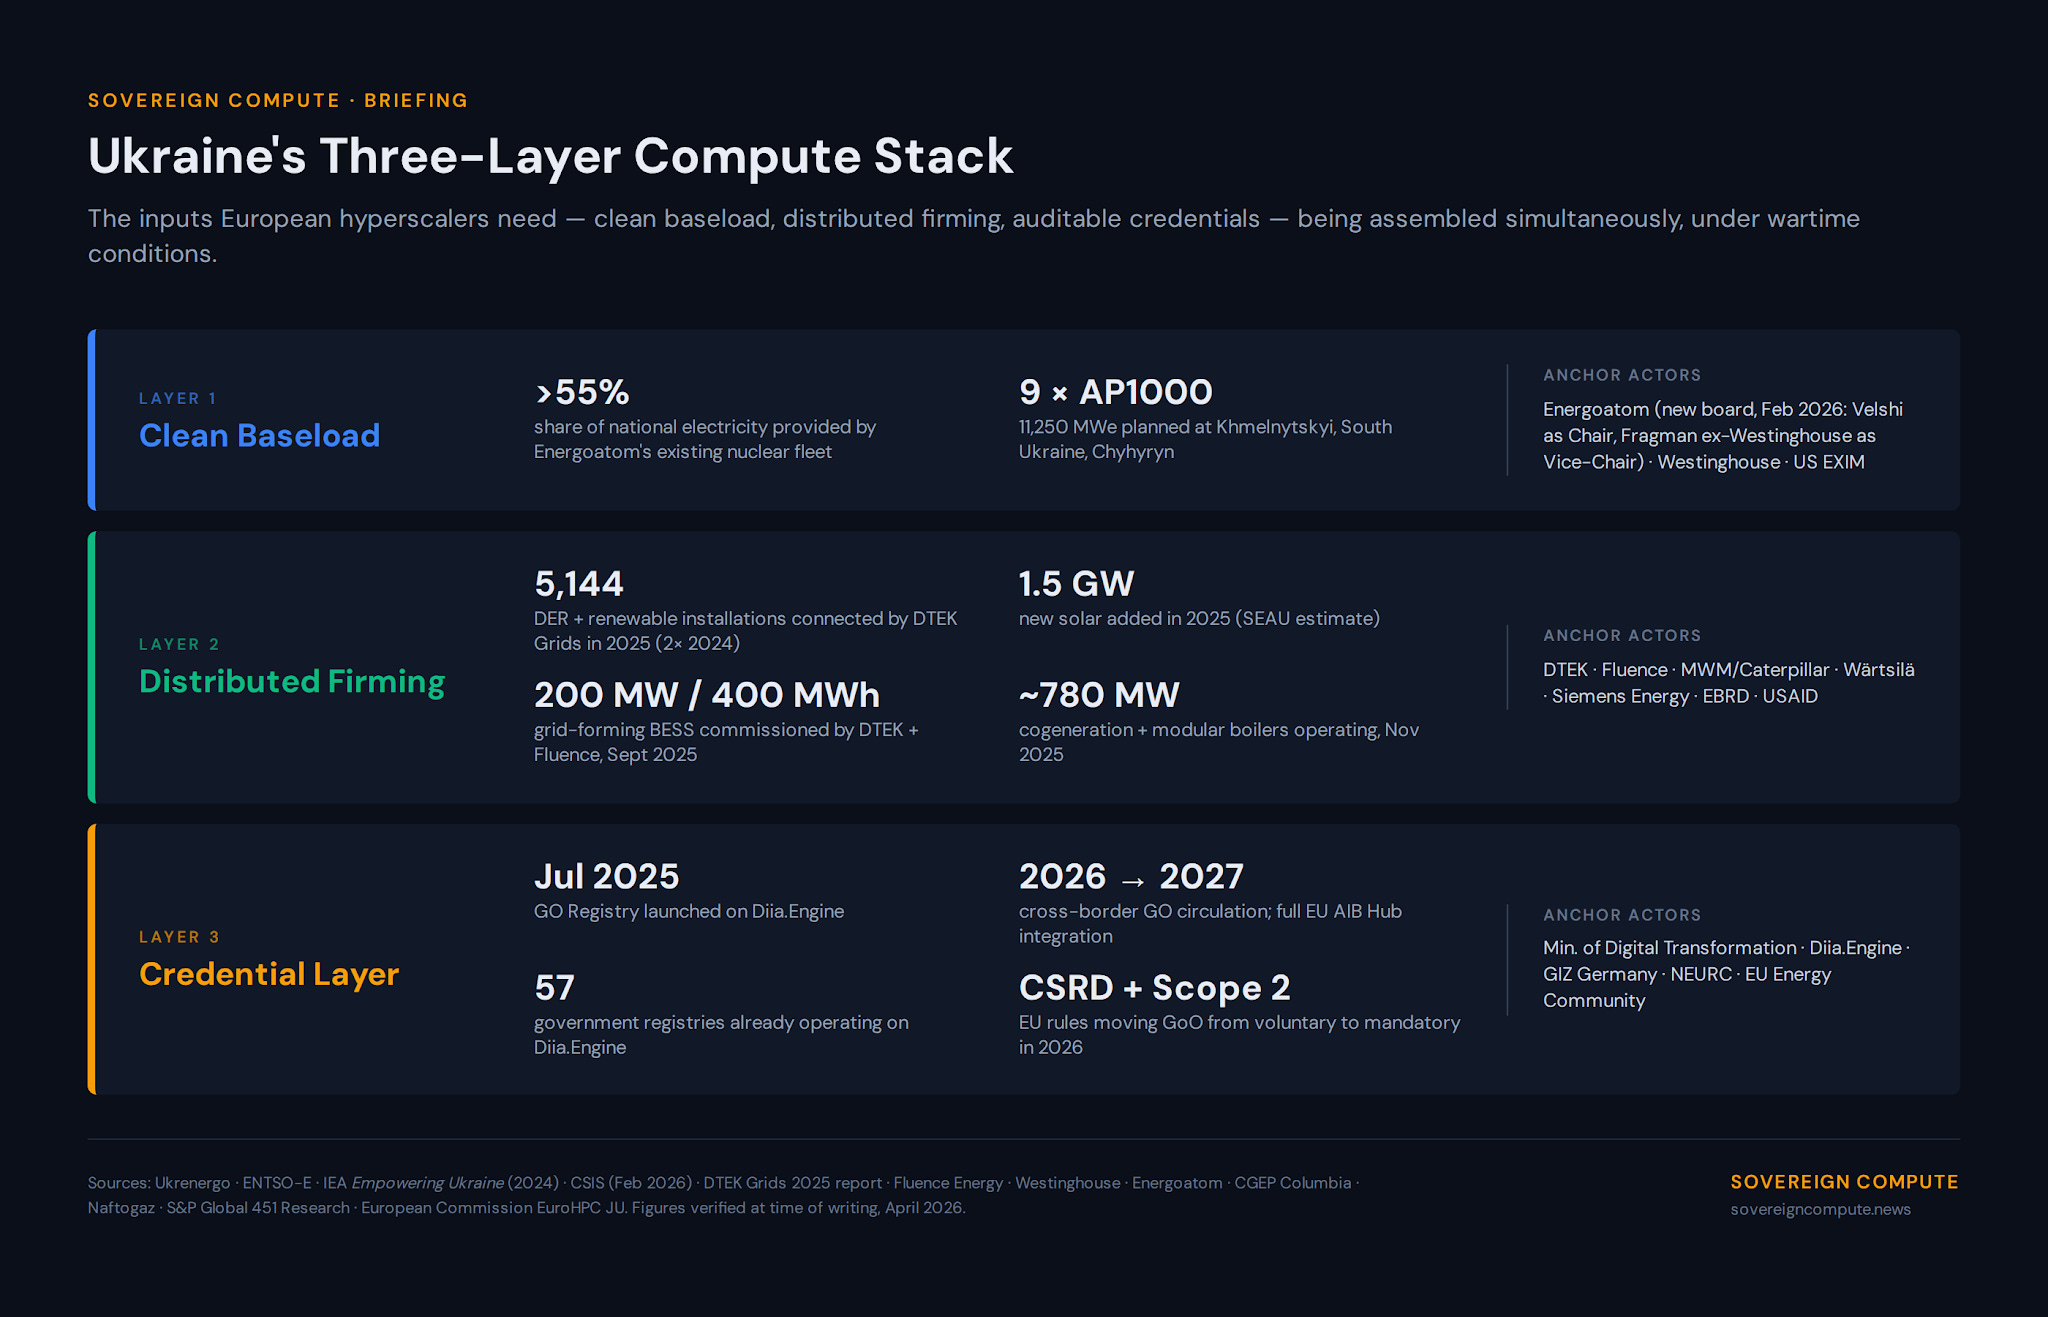Click the 1.5 GW solar figure
2048x1317 pixels.
coord(1076,584)
